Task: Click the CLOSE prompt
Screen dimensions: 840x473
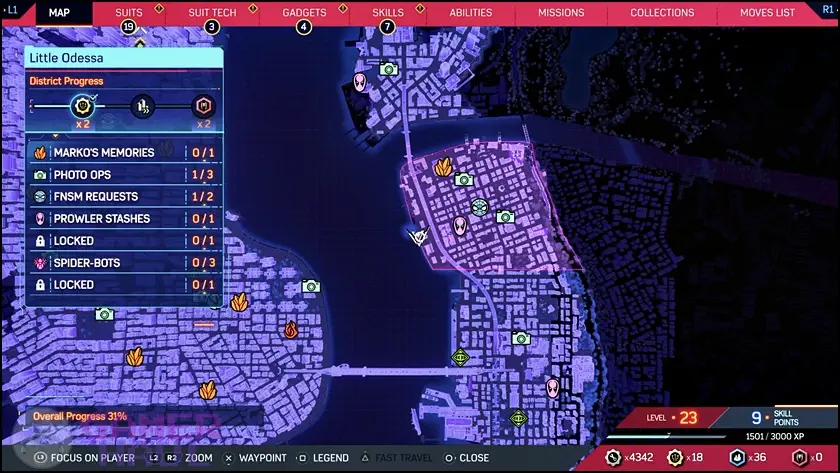Action: (x=467, y=458)
